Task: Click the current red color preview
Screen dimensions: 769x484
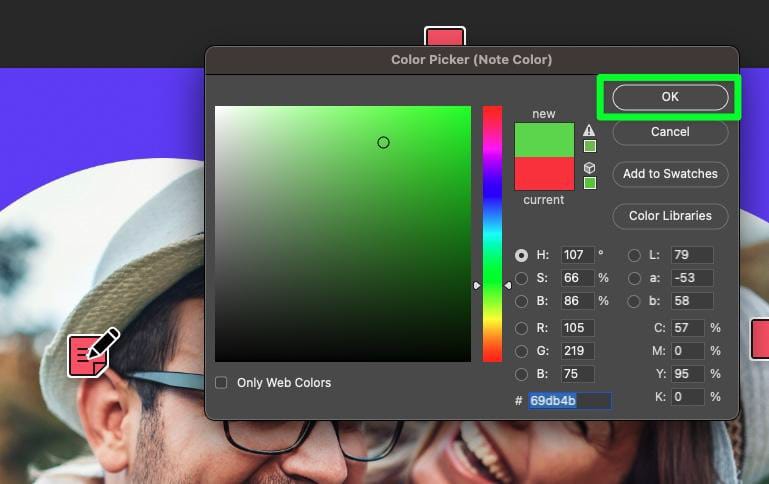Action: (544, 173)
